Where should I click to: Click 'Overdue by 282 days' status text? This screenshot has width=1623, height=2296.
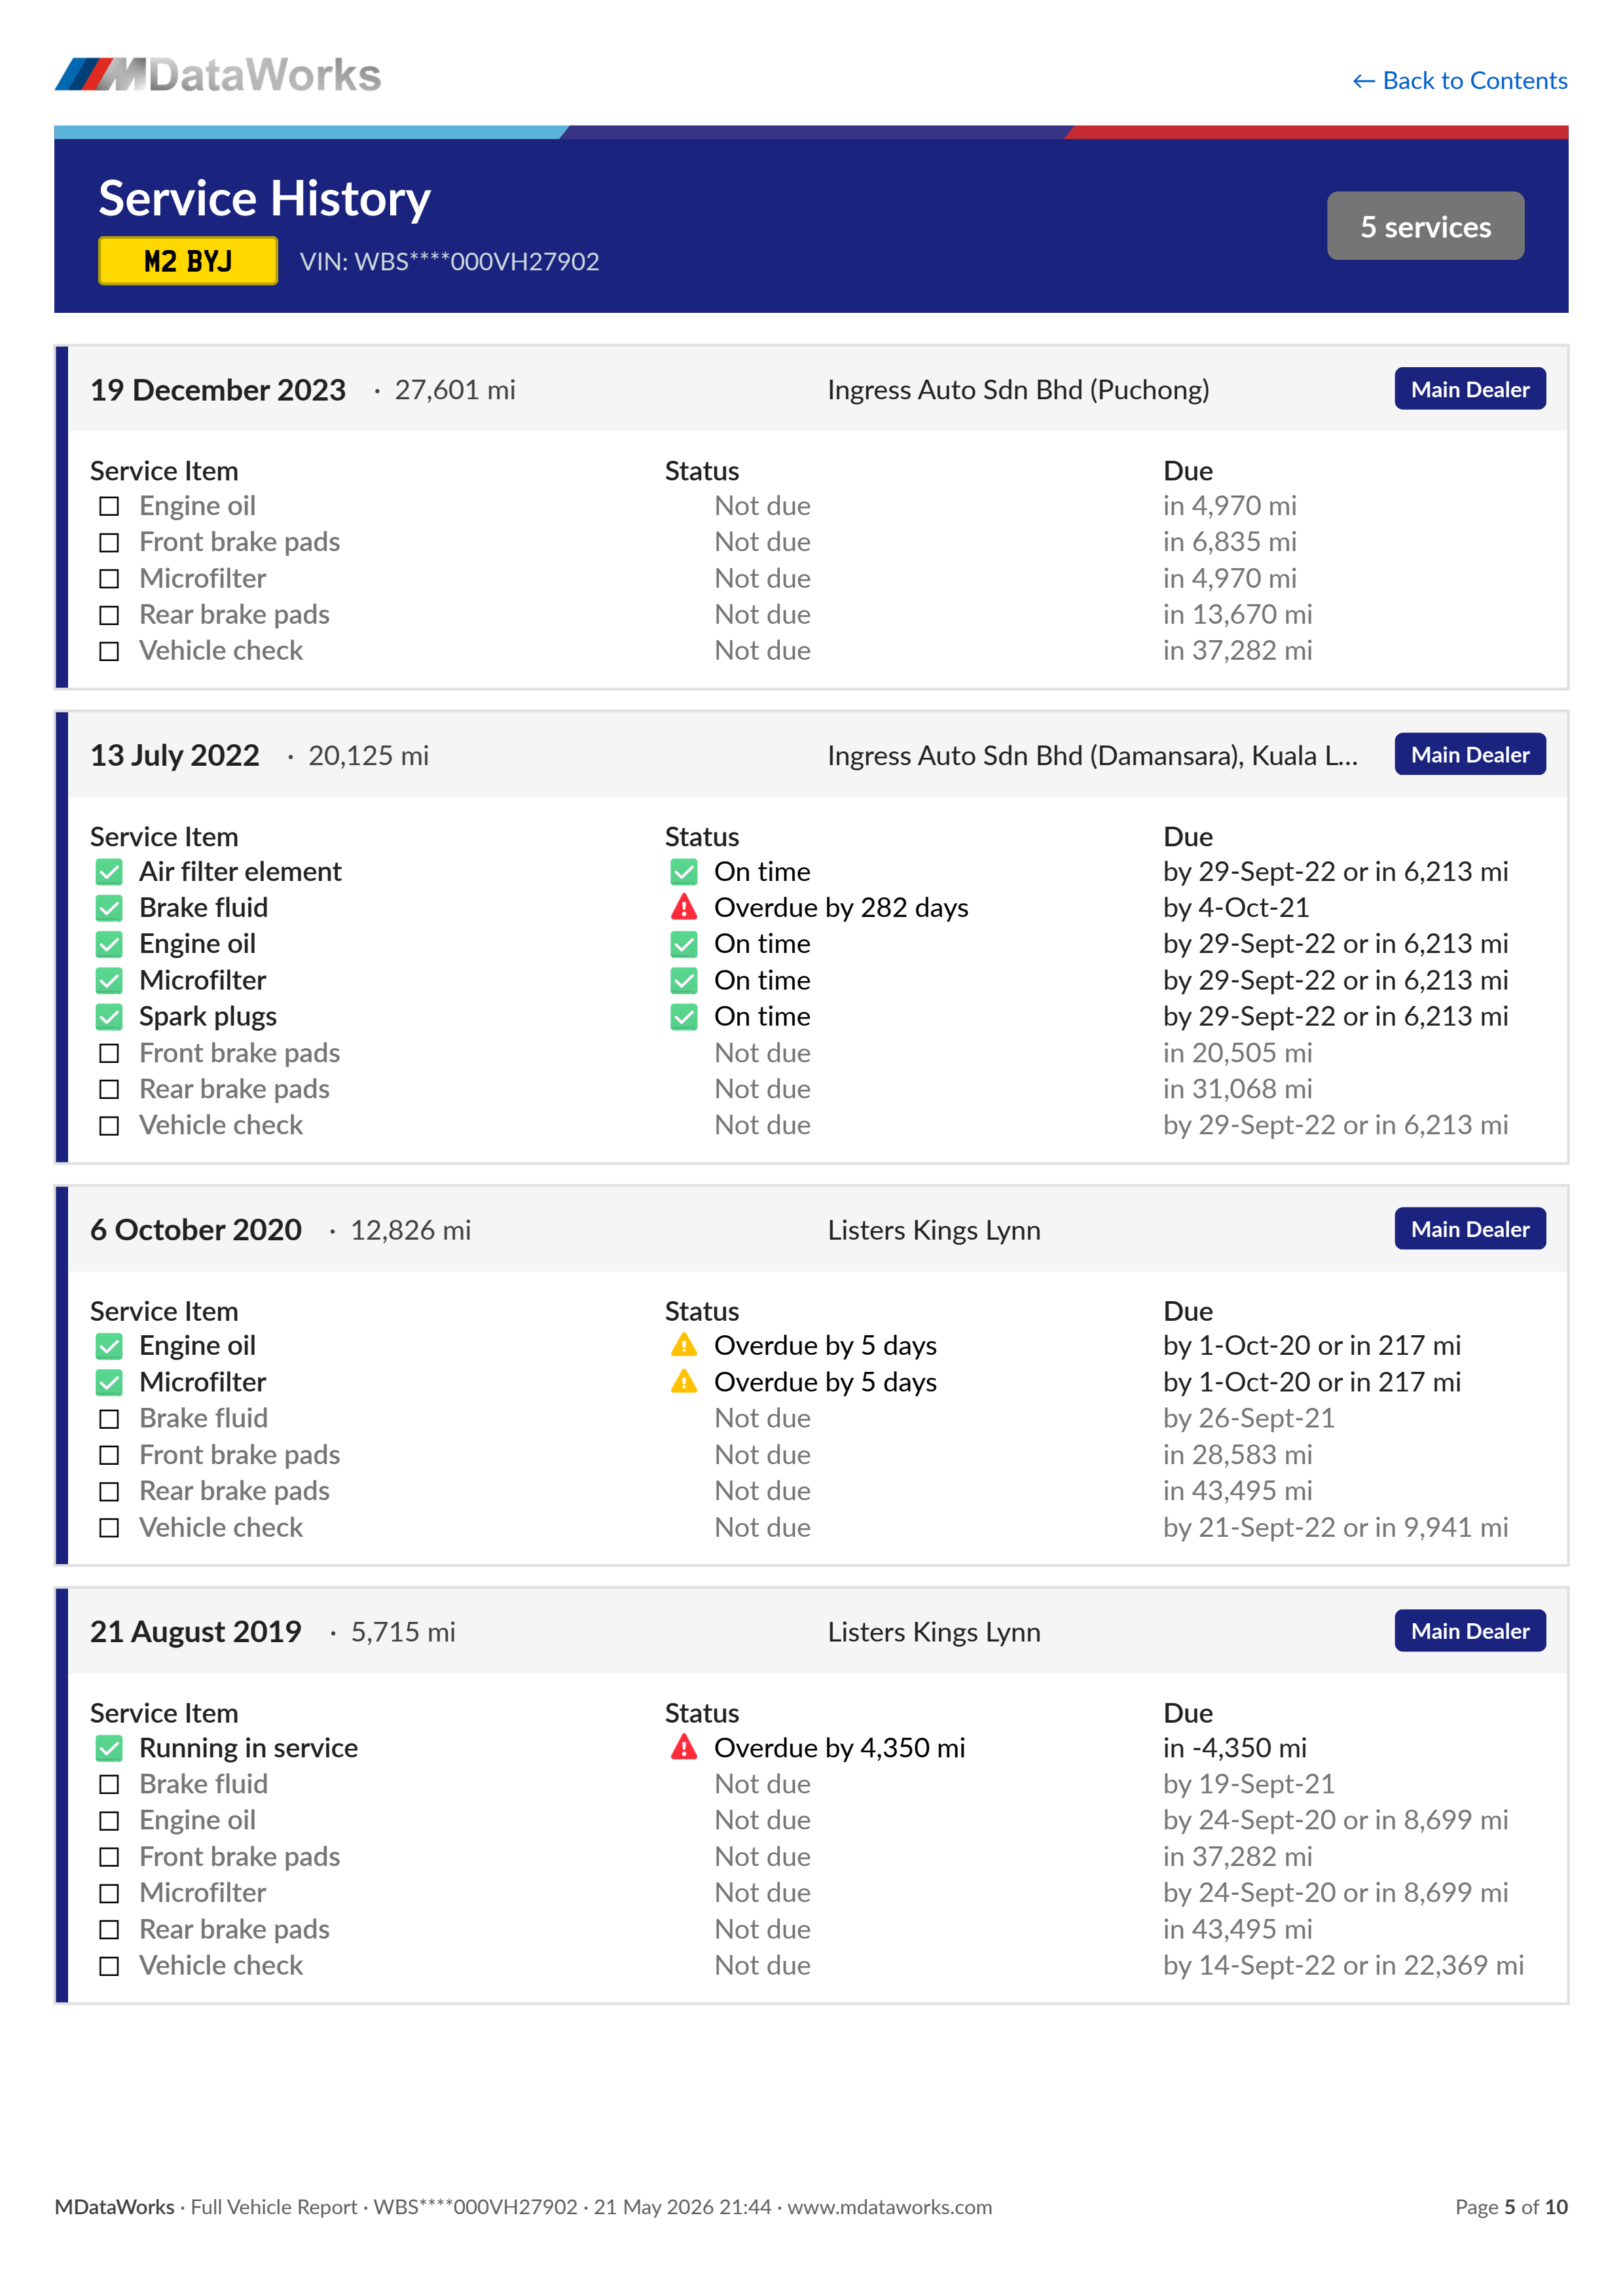pyautogui.click(x=841, y=908)
